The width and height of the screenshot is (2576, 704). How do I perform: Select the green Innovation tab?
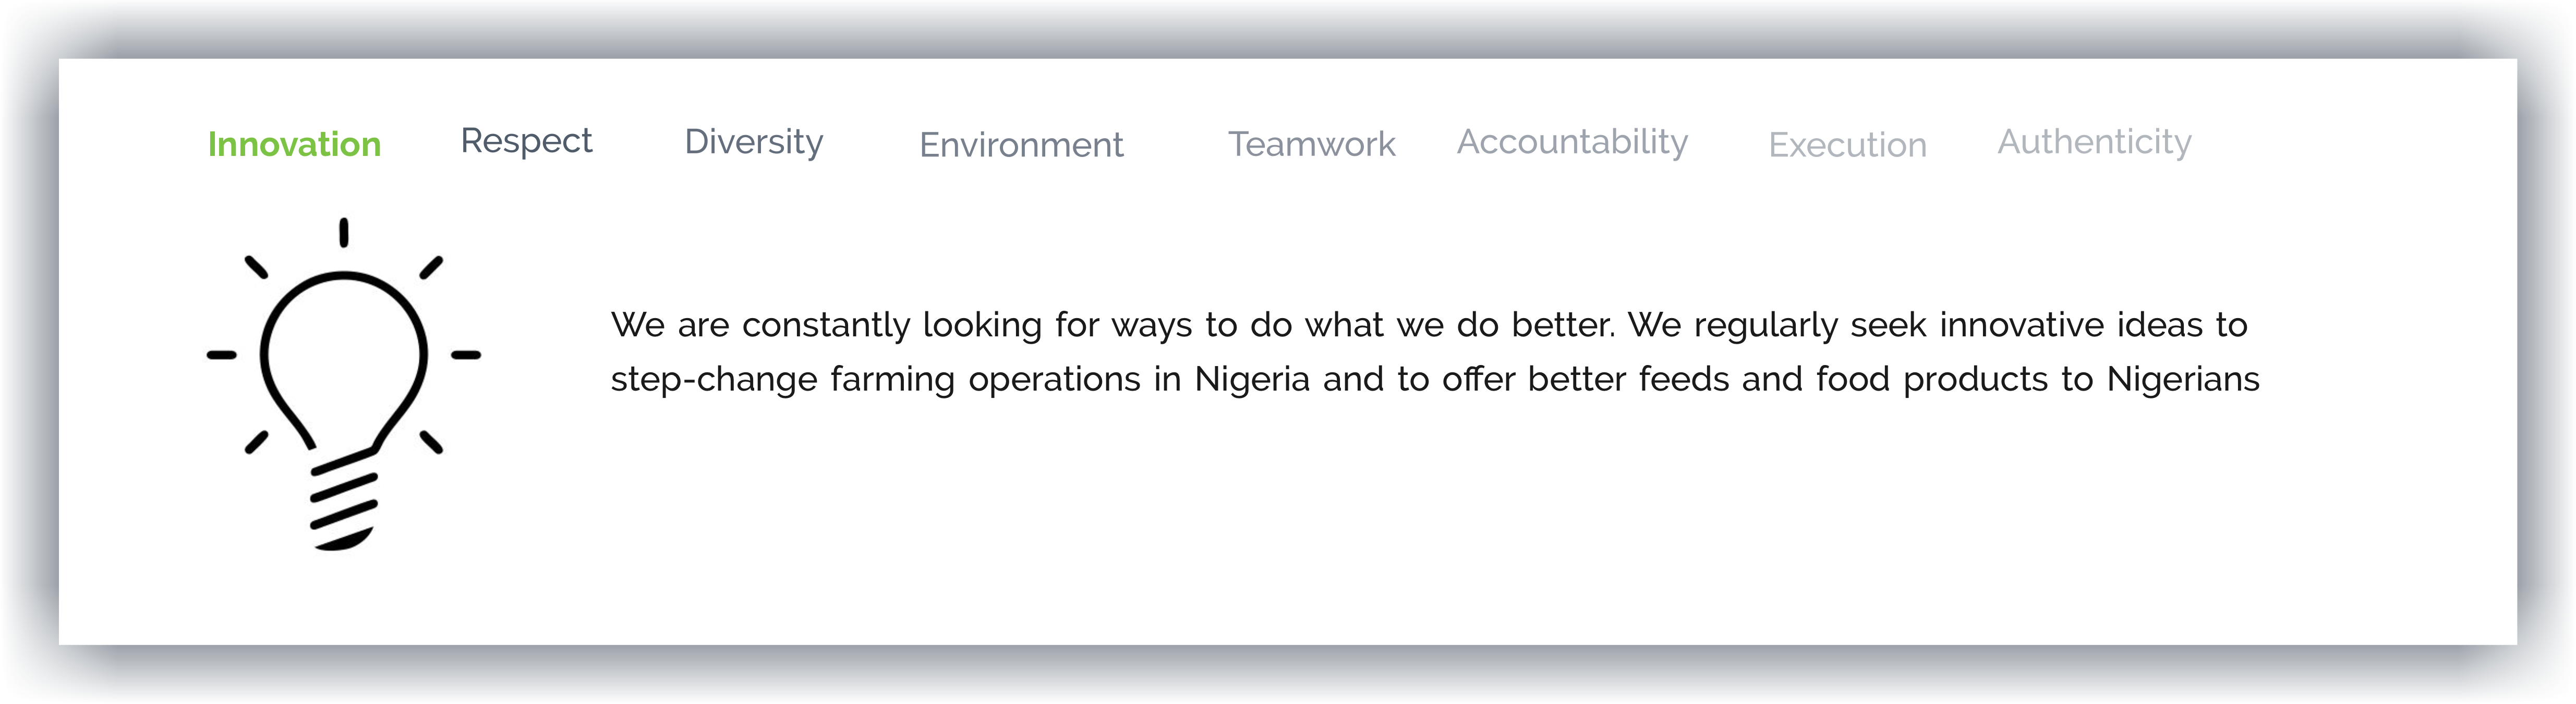pos(294,144)
